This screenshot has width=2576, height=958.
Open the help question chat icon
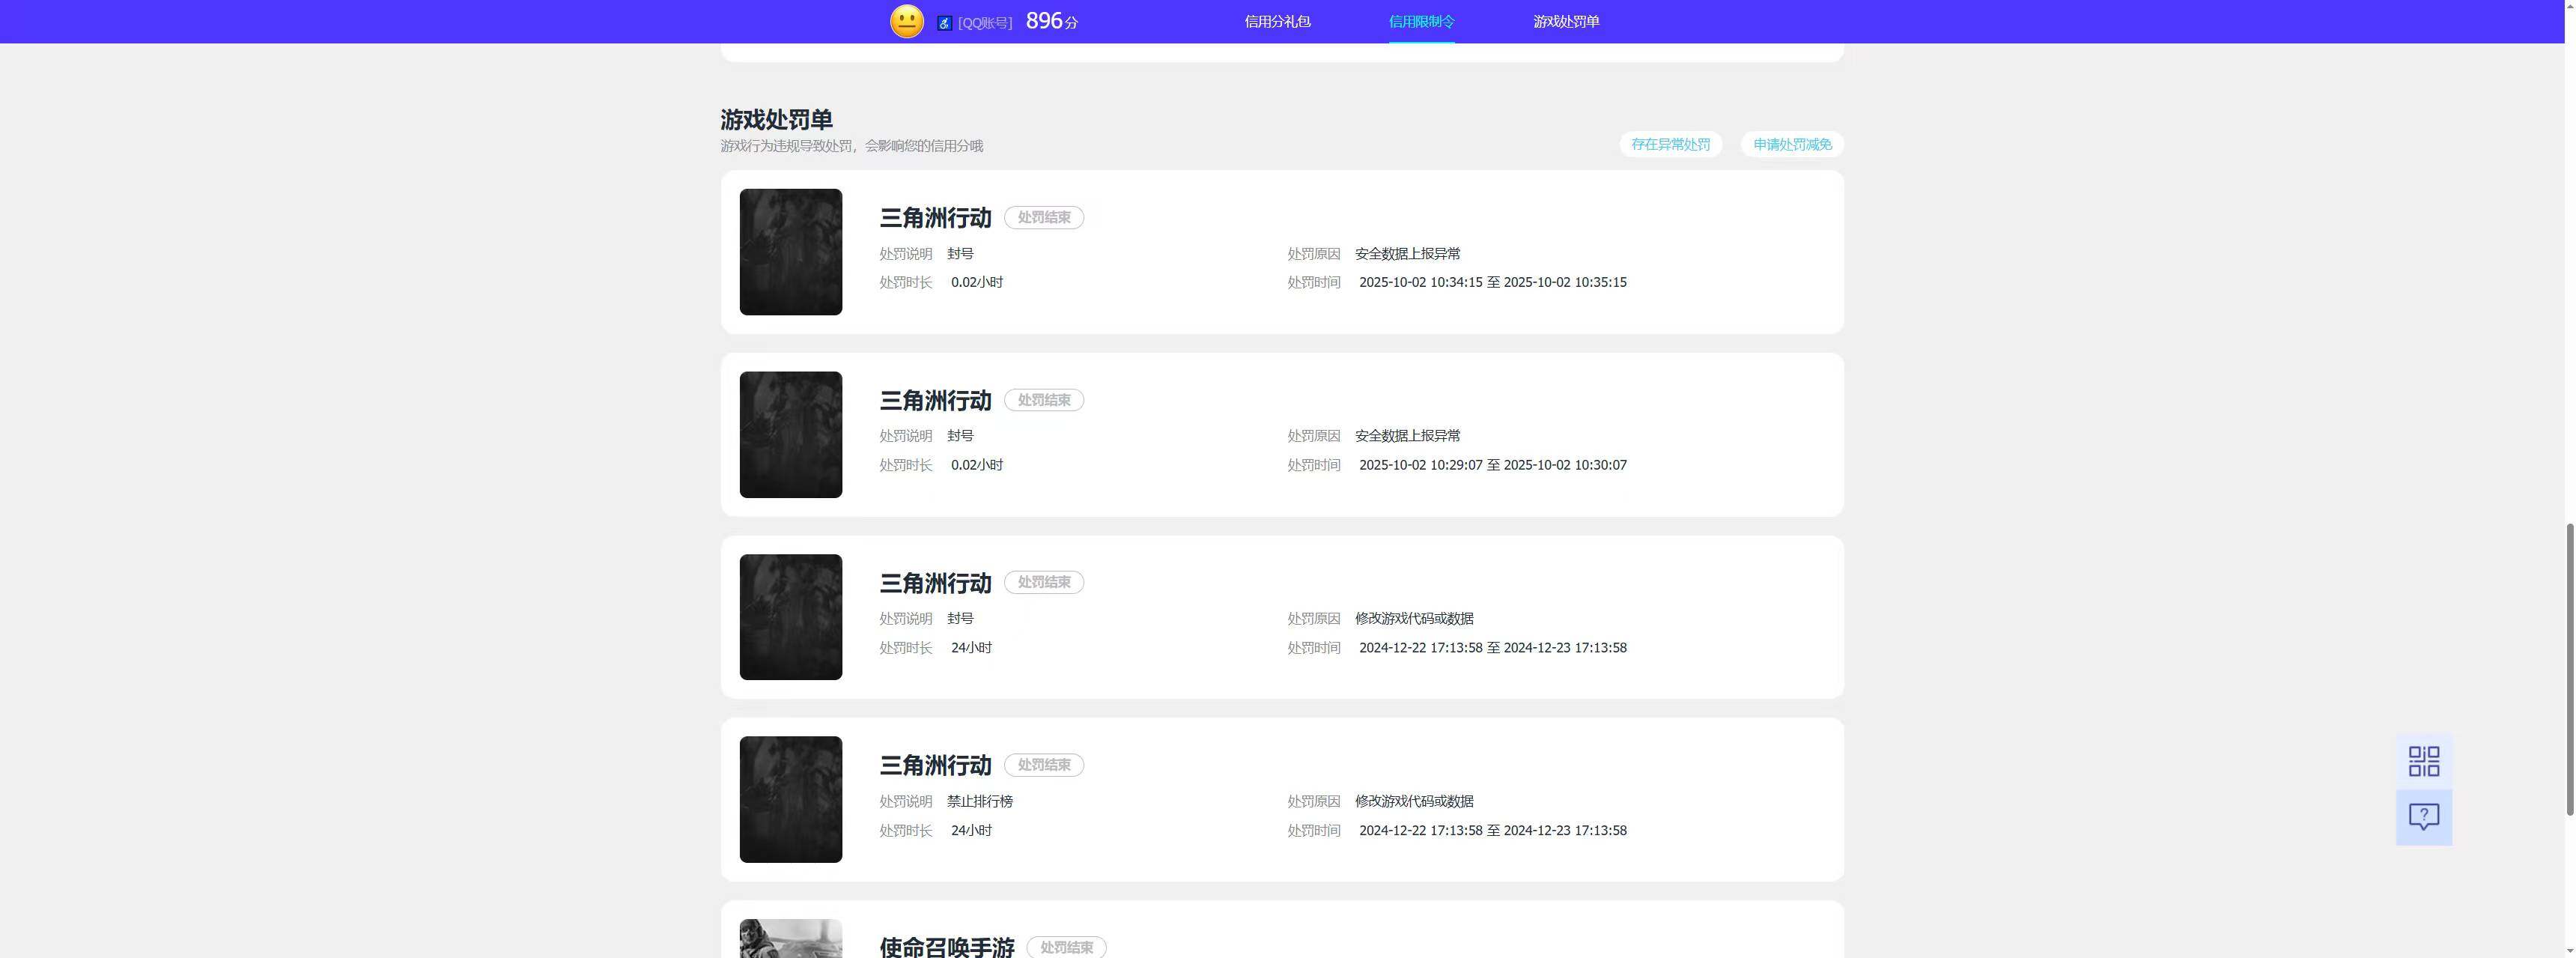coord(2423,817)
